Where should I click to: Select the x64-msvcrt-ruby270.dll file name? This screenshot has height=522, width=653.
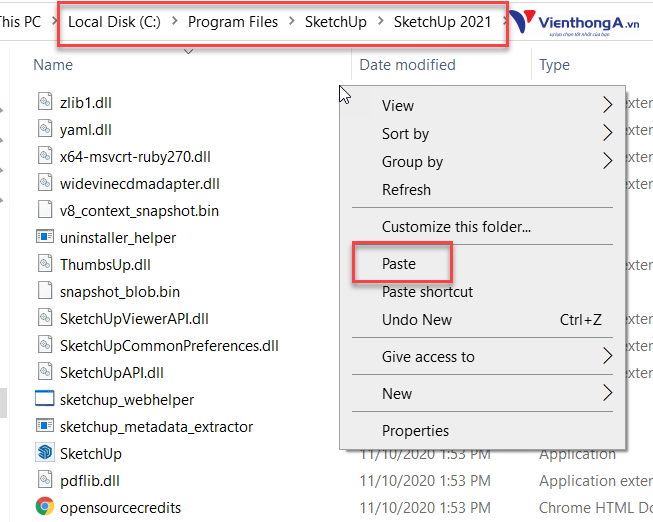(x=135, y=157)
